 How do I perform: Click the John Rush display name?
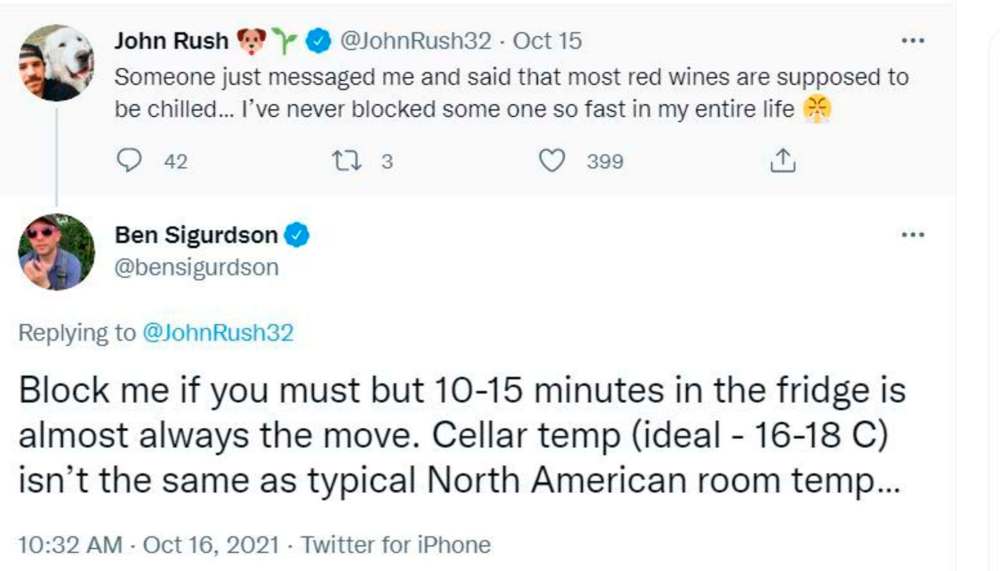171,41
